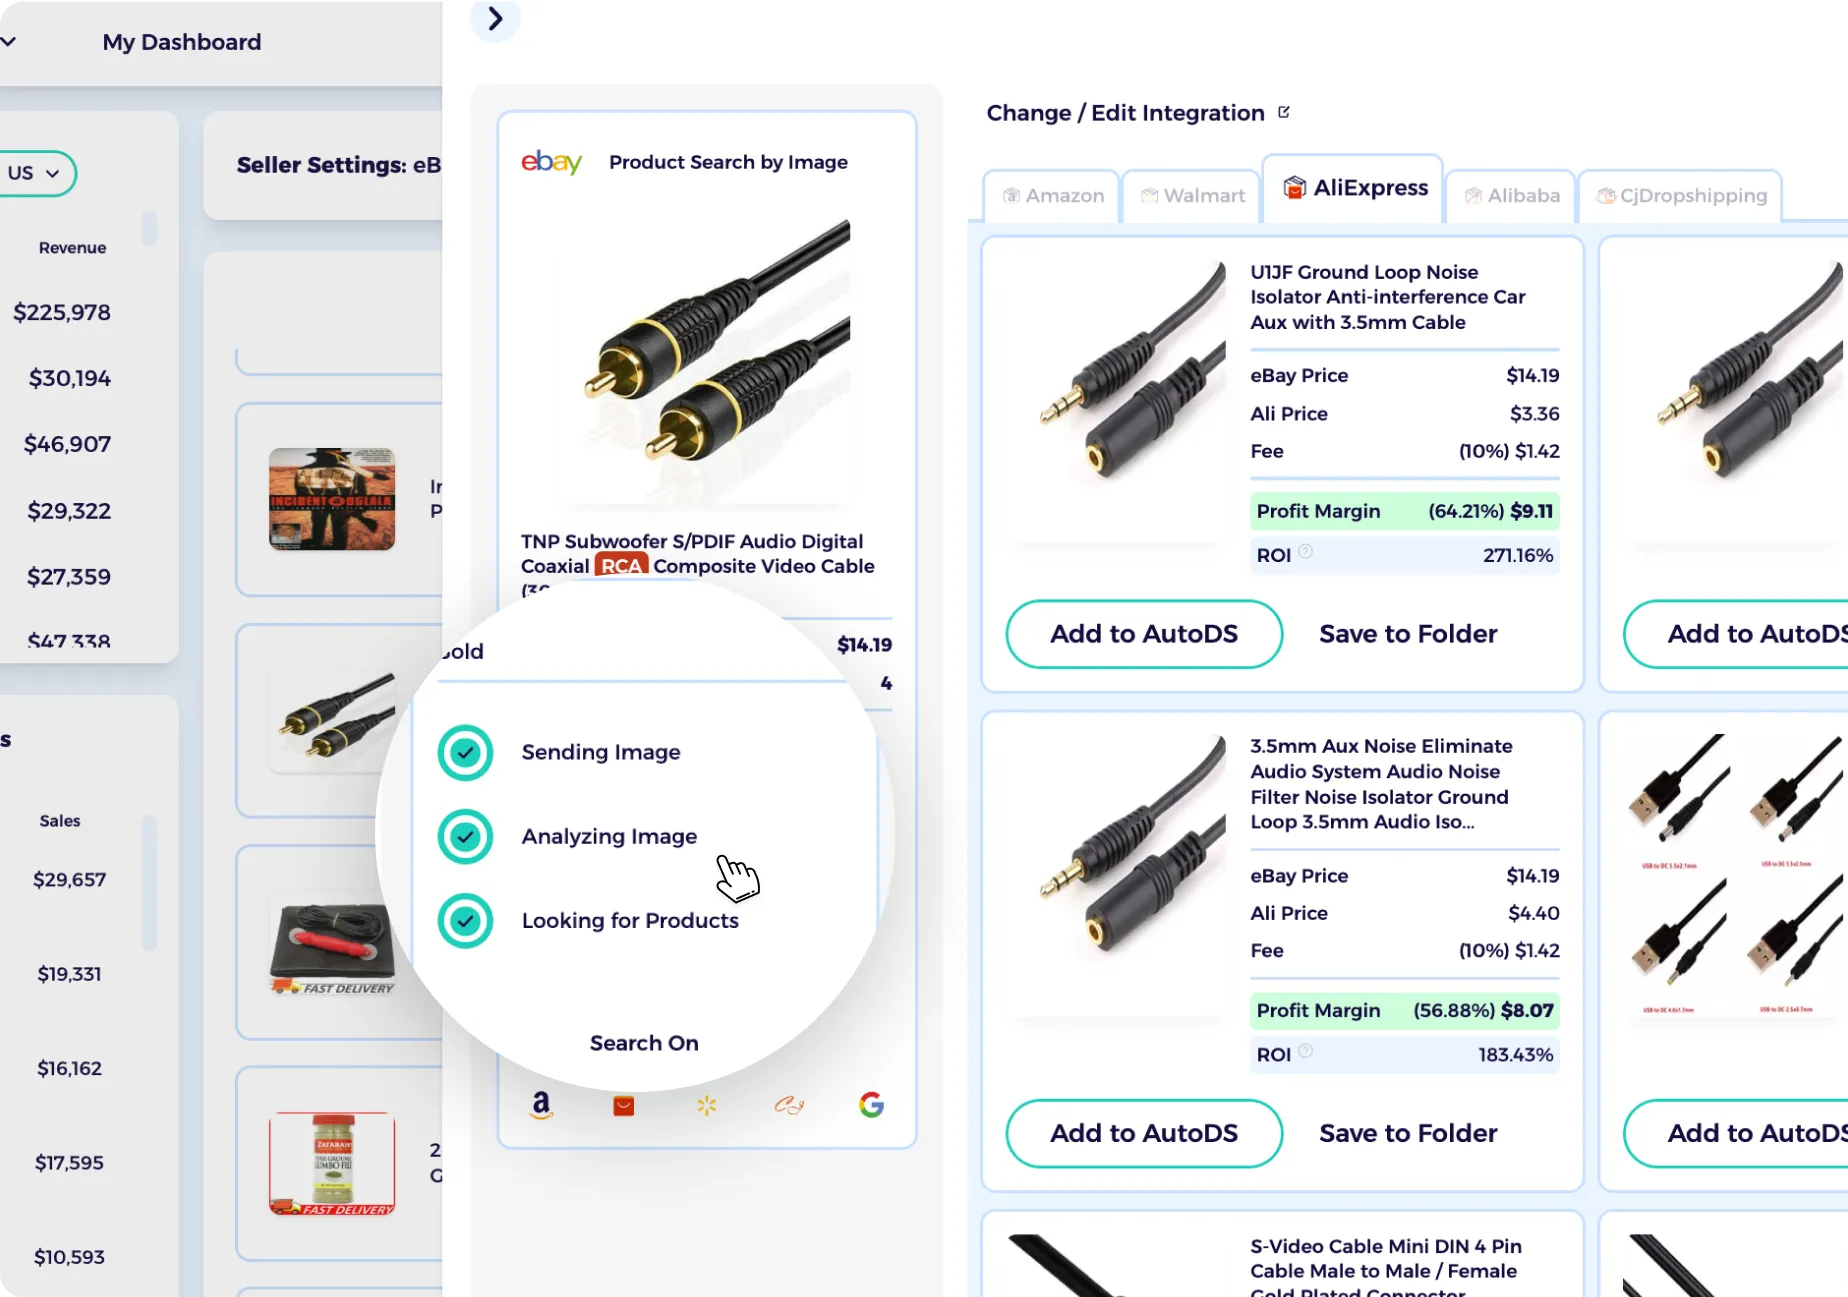Click Sending Image checkmark icon
Viewport: 1848px width, 1297px height.
tap(465, 752)
